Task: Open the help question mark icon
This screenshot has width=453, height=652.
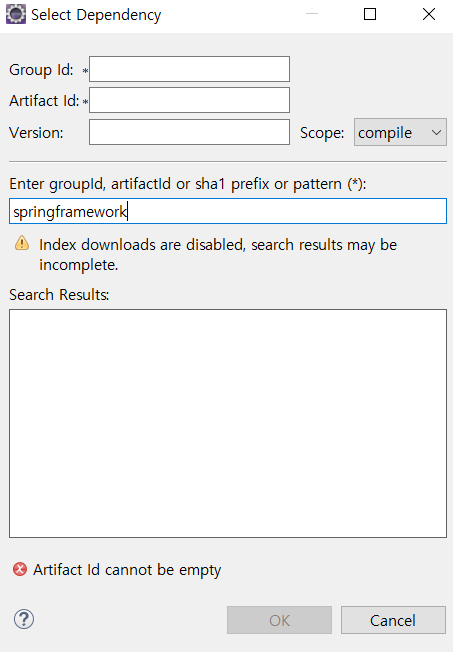Action: coord(24,619)
